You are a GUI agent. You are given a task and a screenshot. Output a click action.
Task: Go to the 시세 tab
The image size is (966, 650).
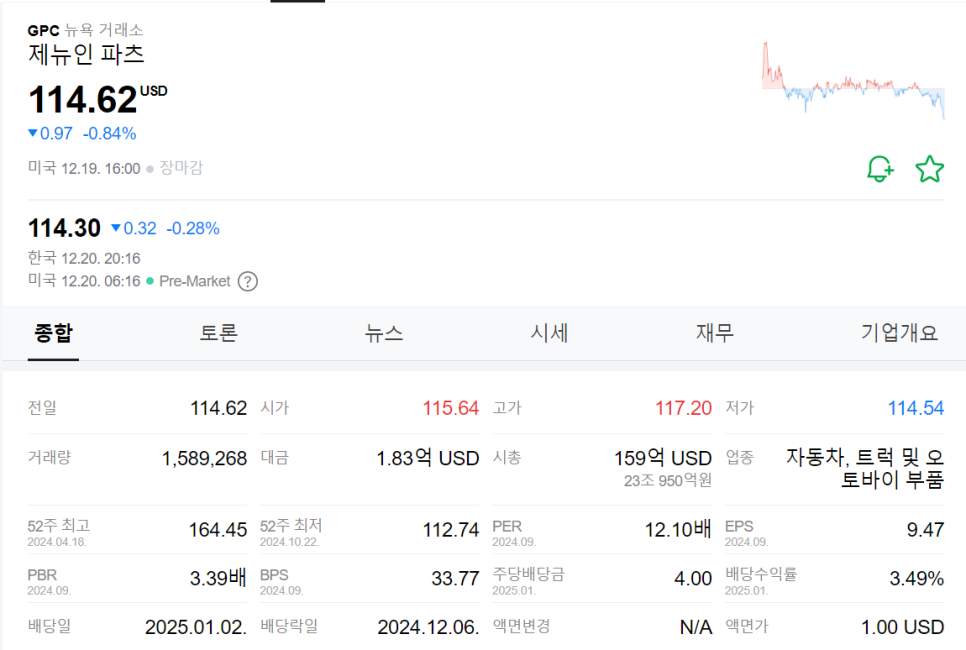550,333
